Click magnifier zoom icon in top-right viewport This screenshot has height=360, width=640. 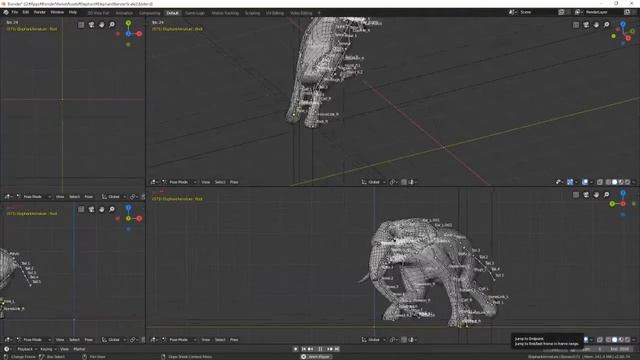607,25
